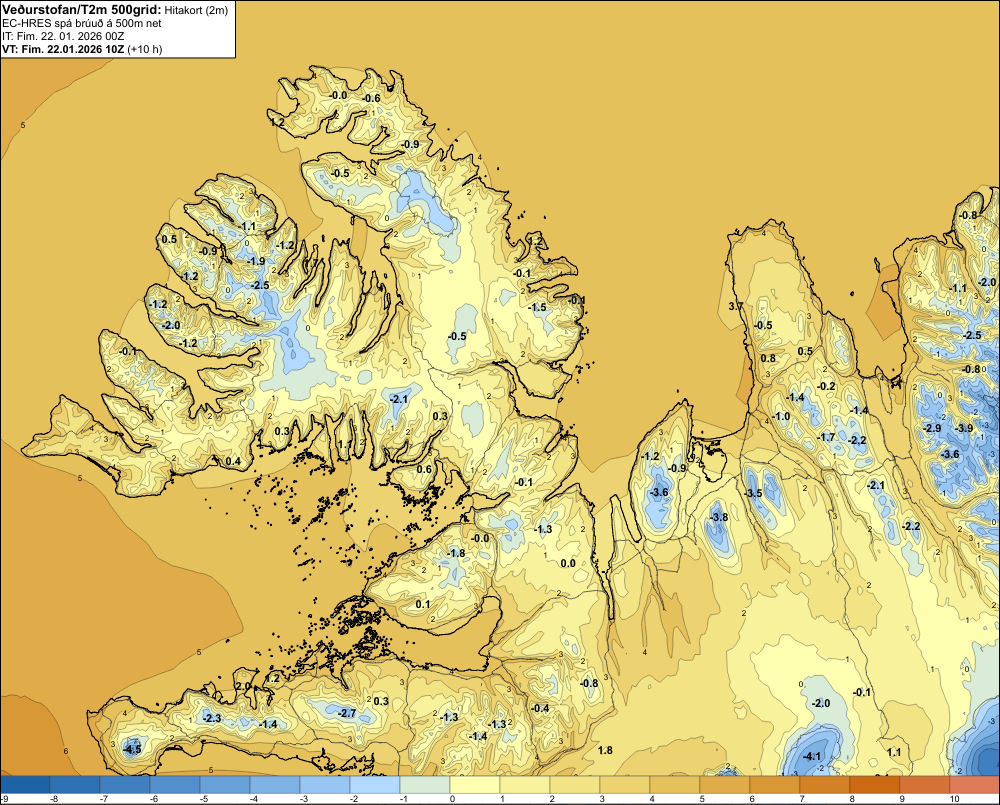The image size is (1000, 805).
Task: Pick the legend swatch right of 10
Action: 976,784
